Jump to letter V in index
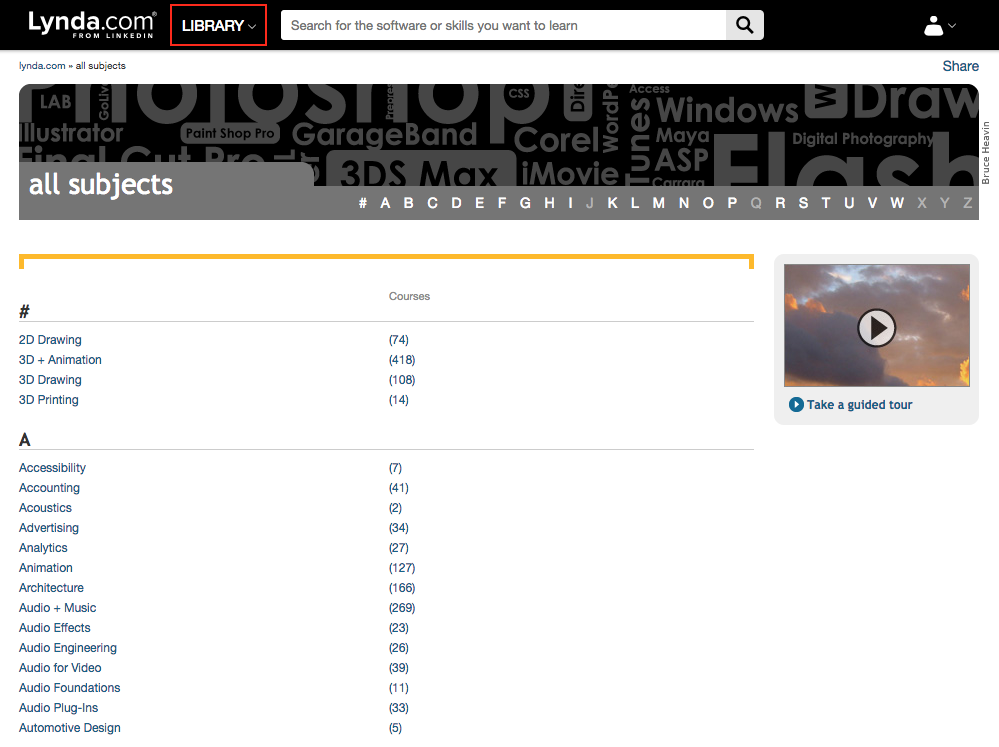Screen dimensions: 999x747 pyautogui.click(x=872, y=203)
